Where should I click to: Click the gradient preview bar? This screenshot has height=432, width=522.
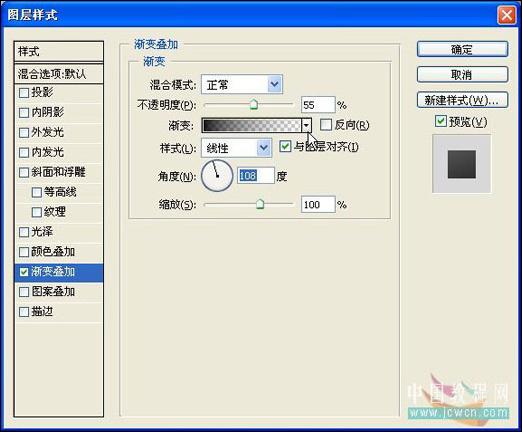tap(252, 126)
